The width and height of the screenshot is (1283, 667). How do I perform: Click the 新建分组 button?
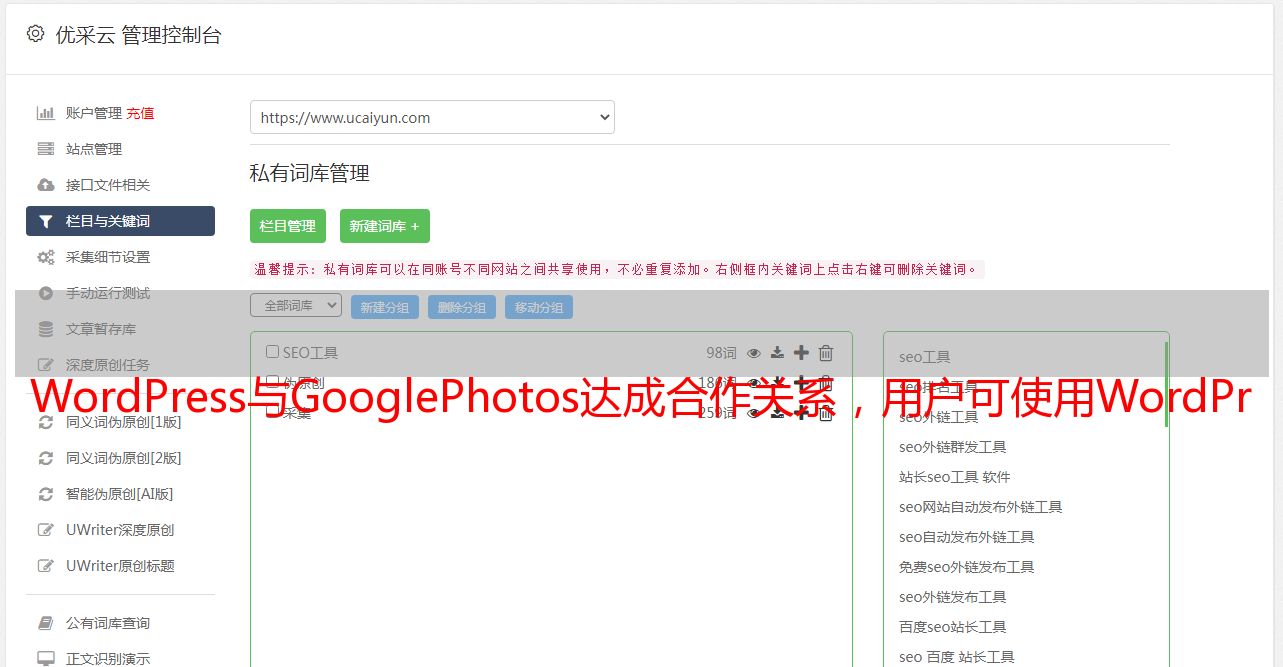385,307
